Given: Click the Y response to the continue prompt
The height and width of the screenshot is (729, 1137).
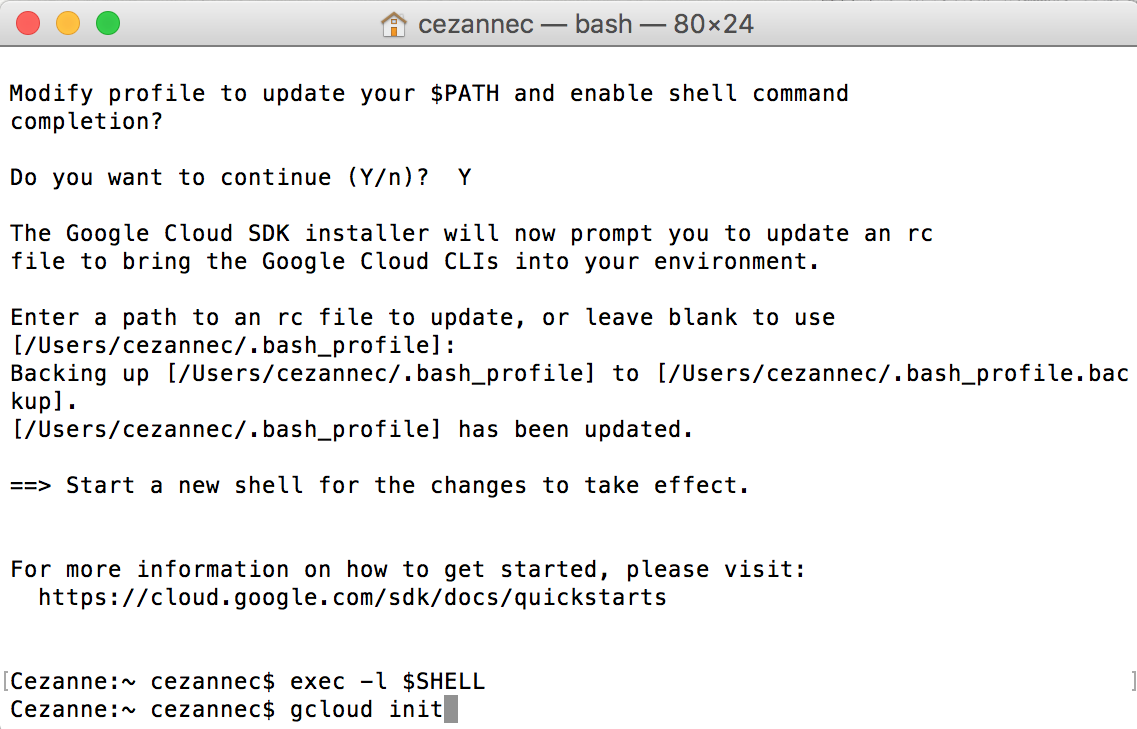Looking at the screenshot, I should click(462, 177).
